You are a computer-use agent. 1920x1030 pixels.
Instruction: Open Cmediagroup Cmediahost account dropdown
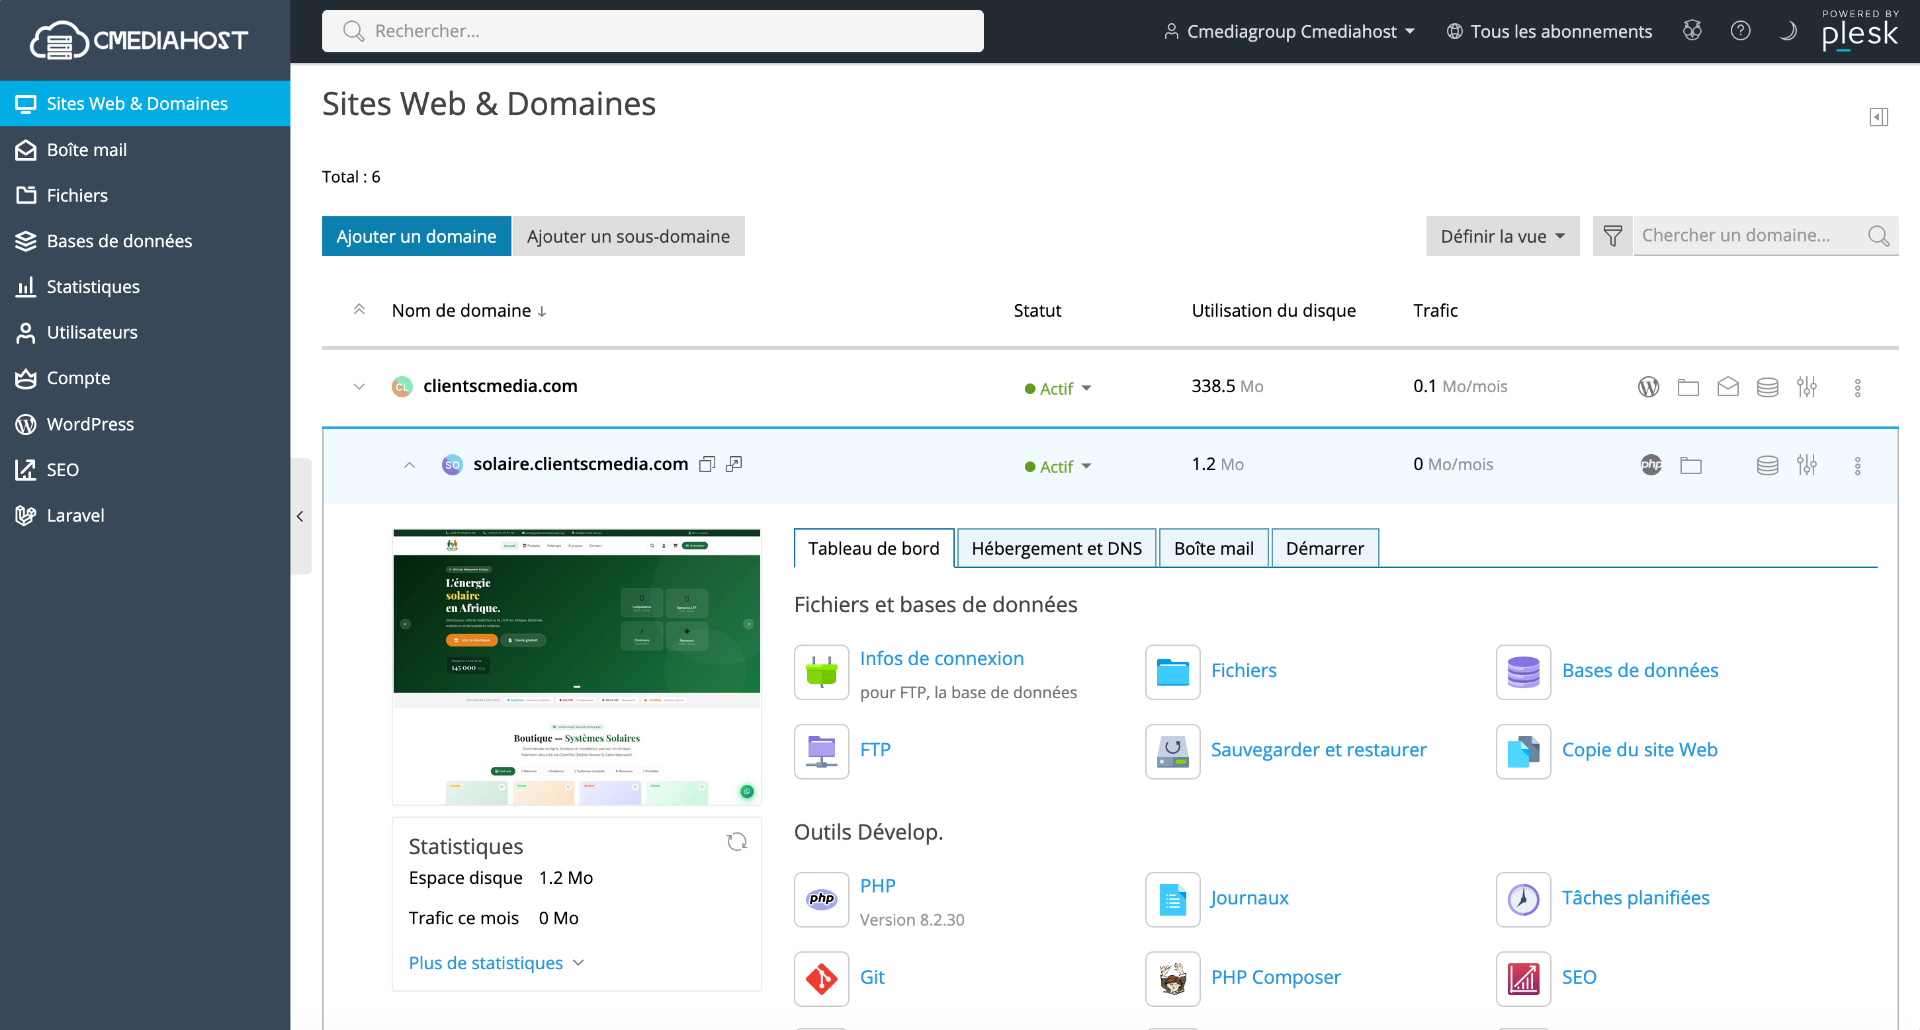click(1290, 31)
